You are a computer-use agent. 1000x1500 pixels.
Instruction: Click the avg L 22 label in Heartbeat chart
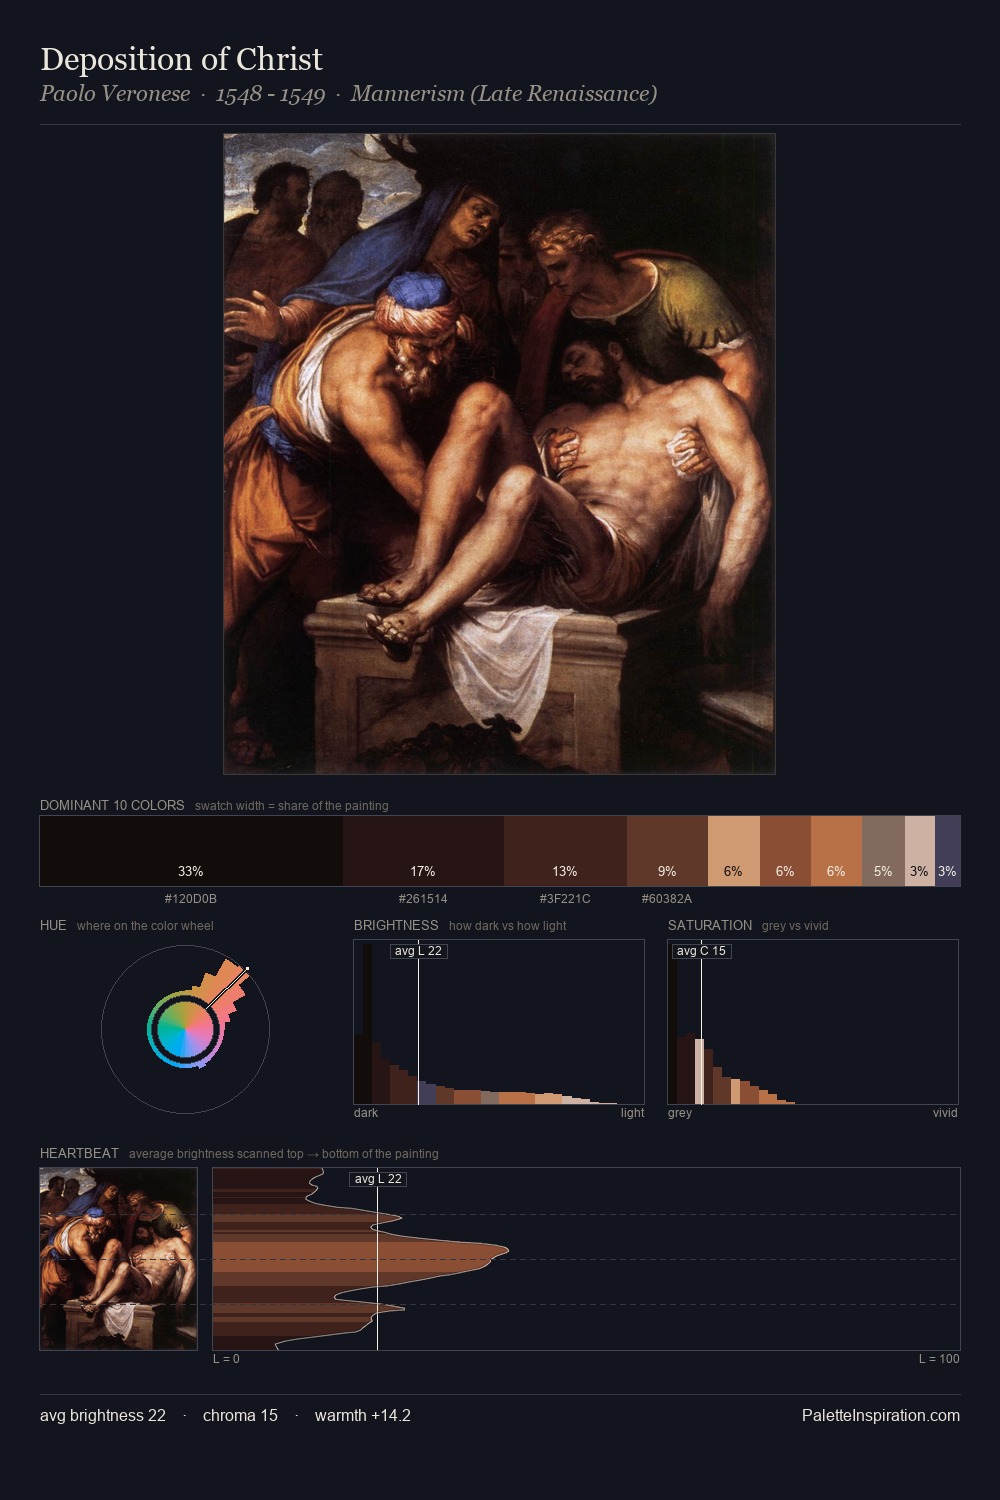click(x=378, y=1179)
